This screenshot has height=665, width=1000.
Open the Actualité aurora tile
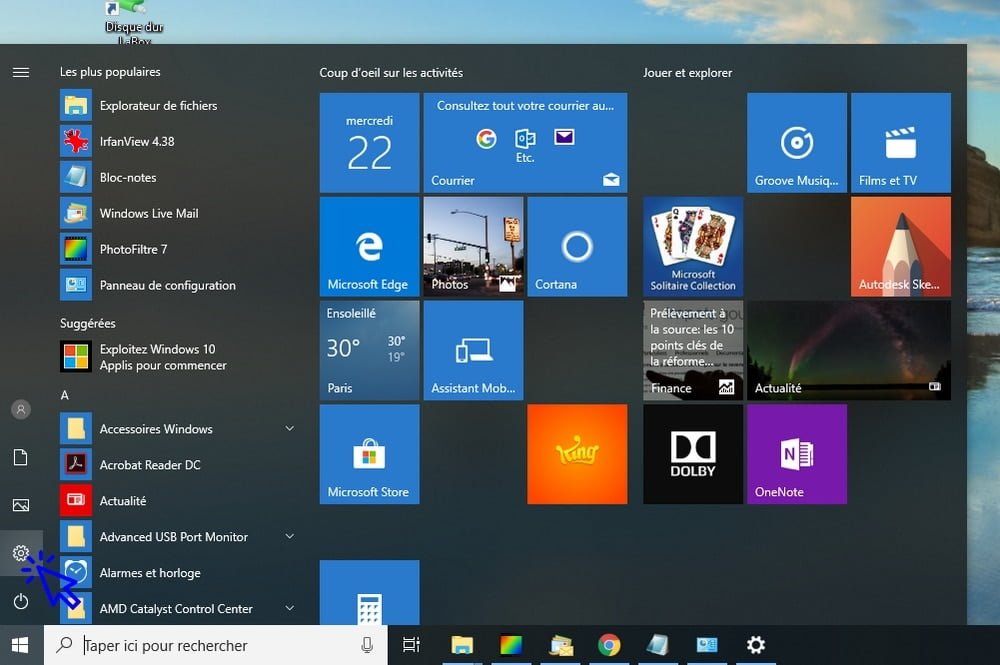(849, 351)
